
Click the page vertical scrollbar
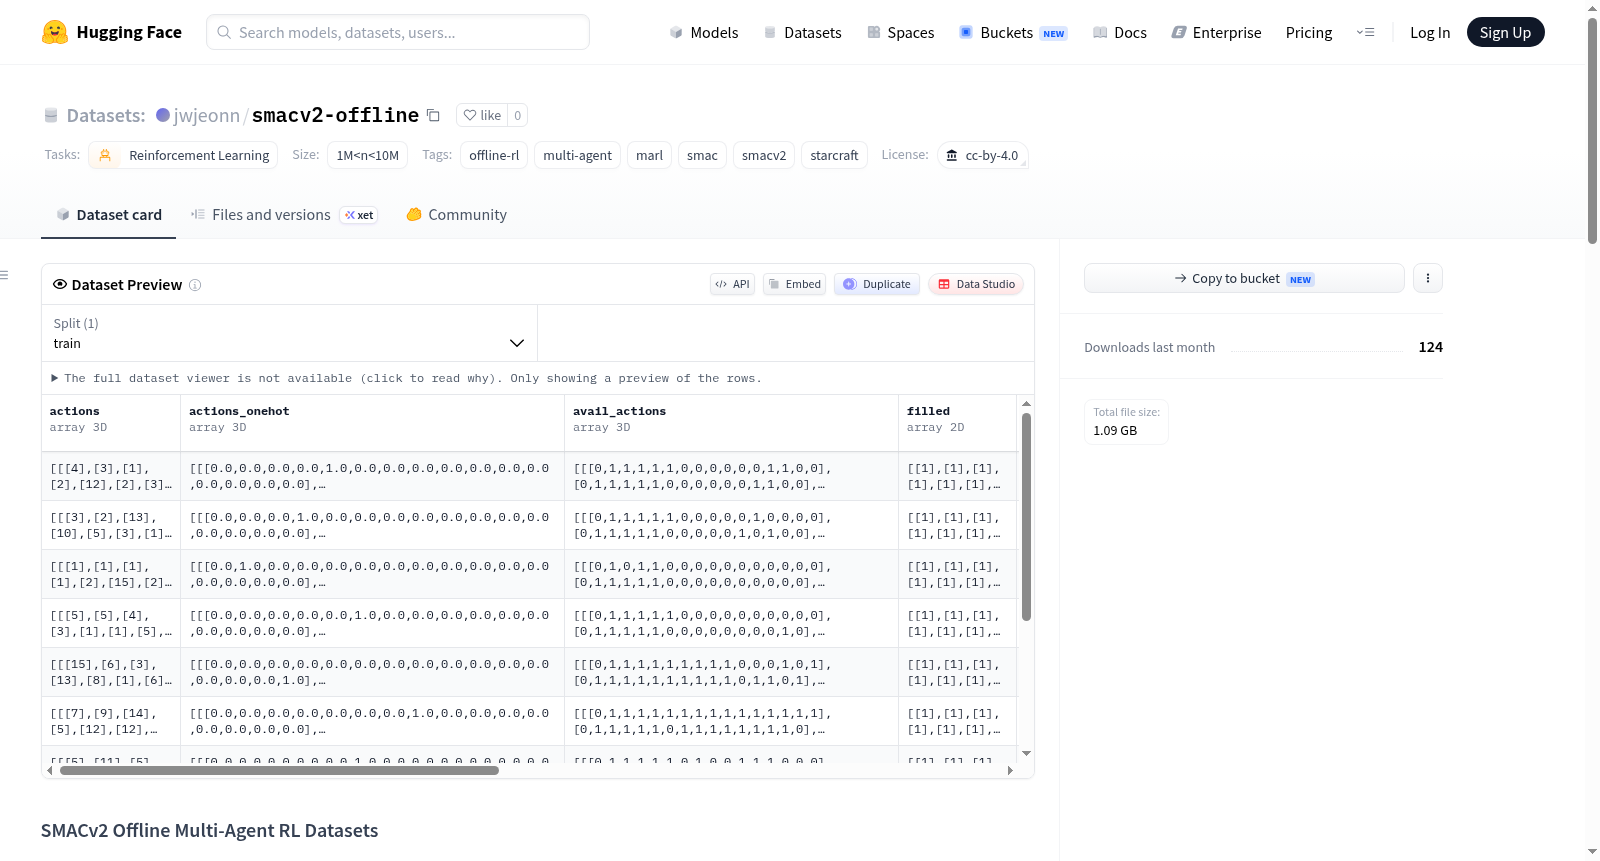click(1592, 130)
